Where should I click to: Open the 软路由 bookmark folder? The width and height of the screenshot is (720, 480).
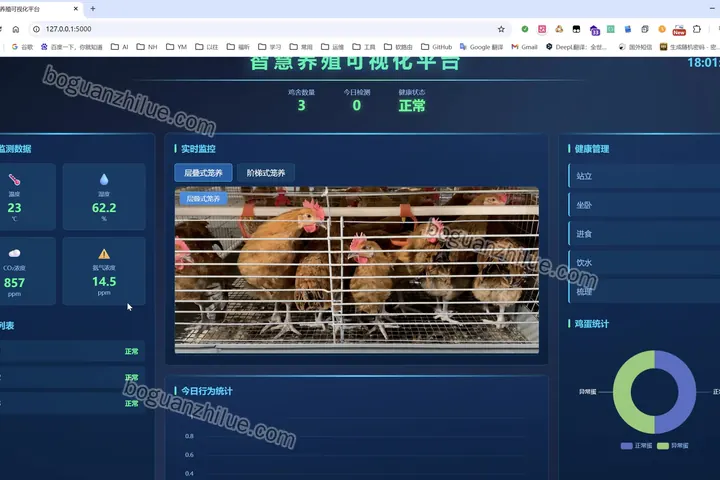click(398, 47)
